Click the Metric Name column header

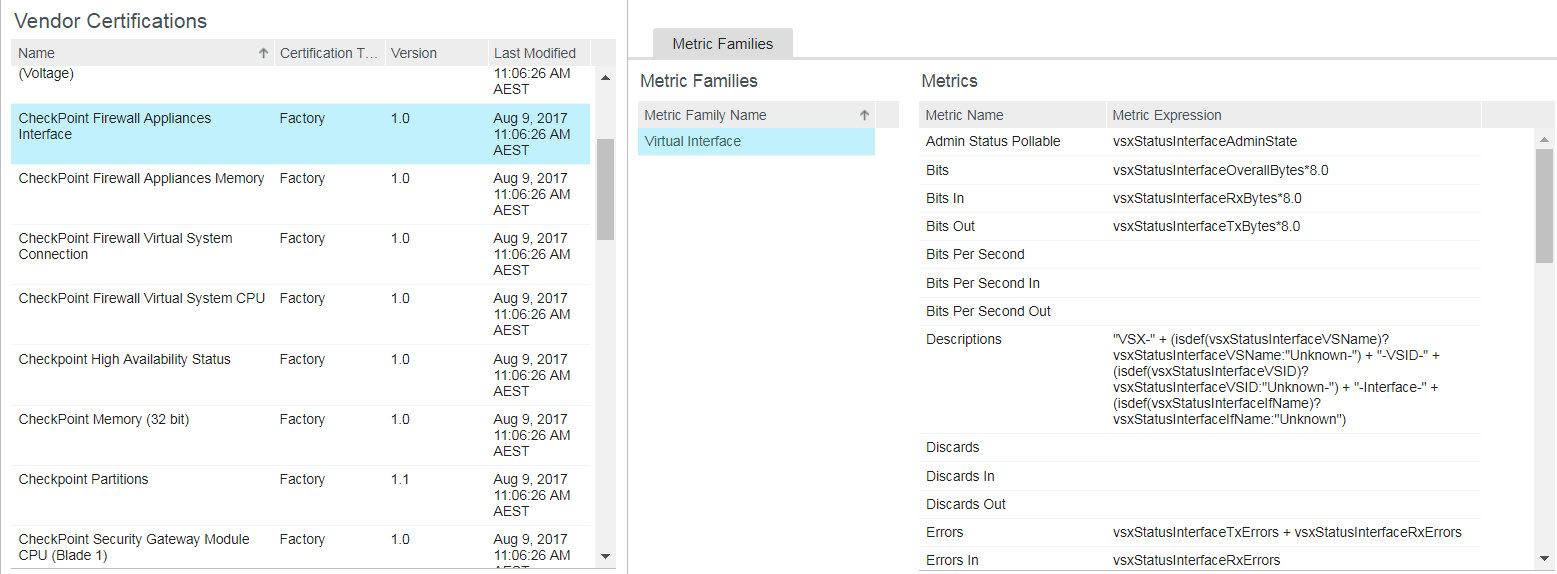point(1012,115)
